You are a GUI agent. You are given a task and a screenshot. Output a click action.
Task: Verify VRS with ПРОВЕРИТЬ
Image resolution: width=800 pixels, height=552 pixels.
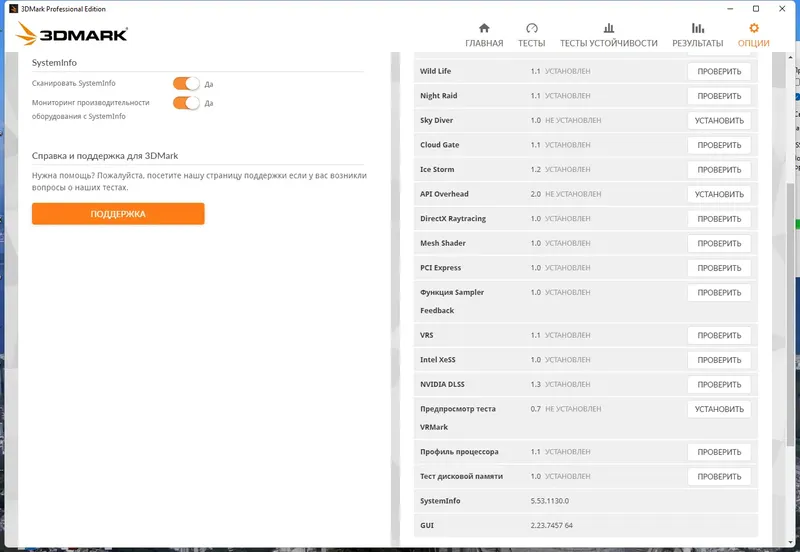(x=719, y=335)
